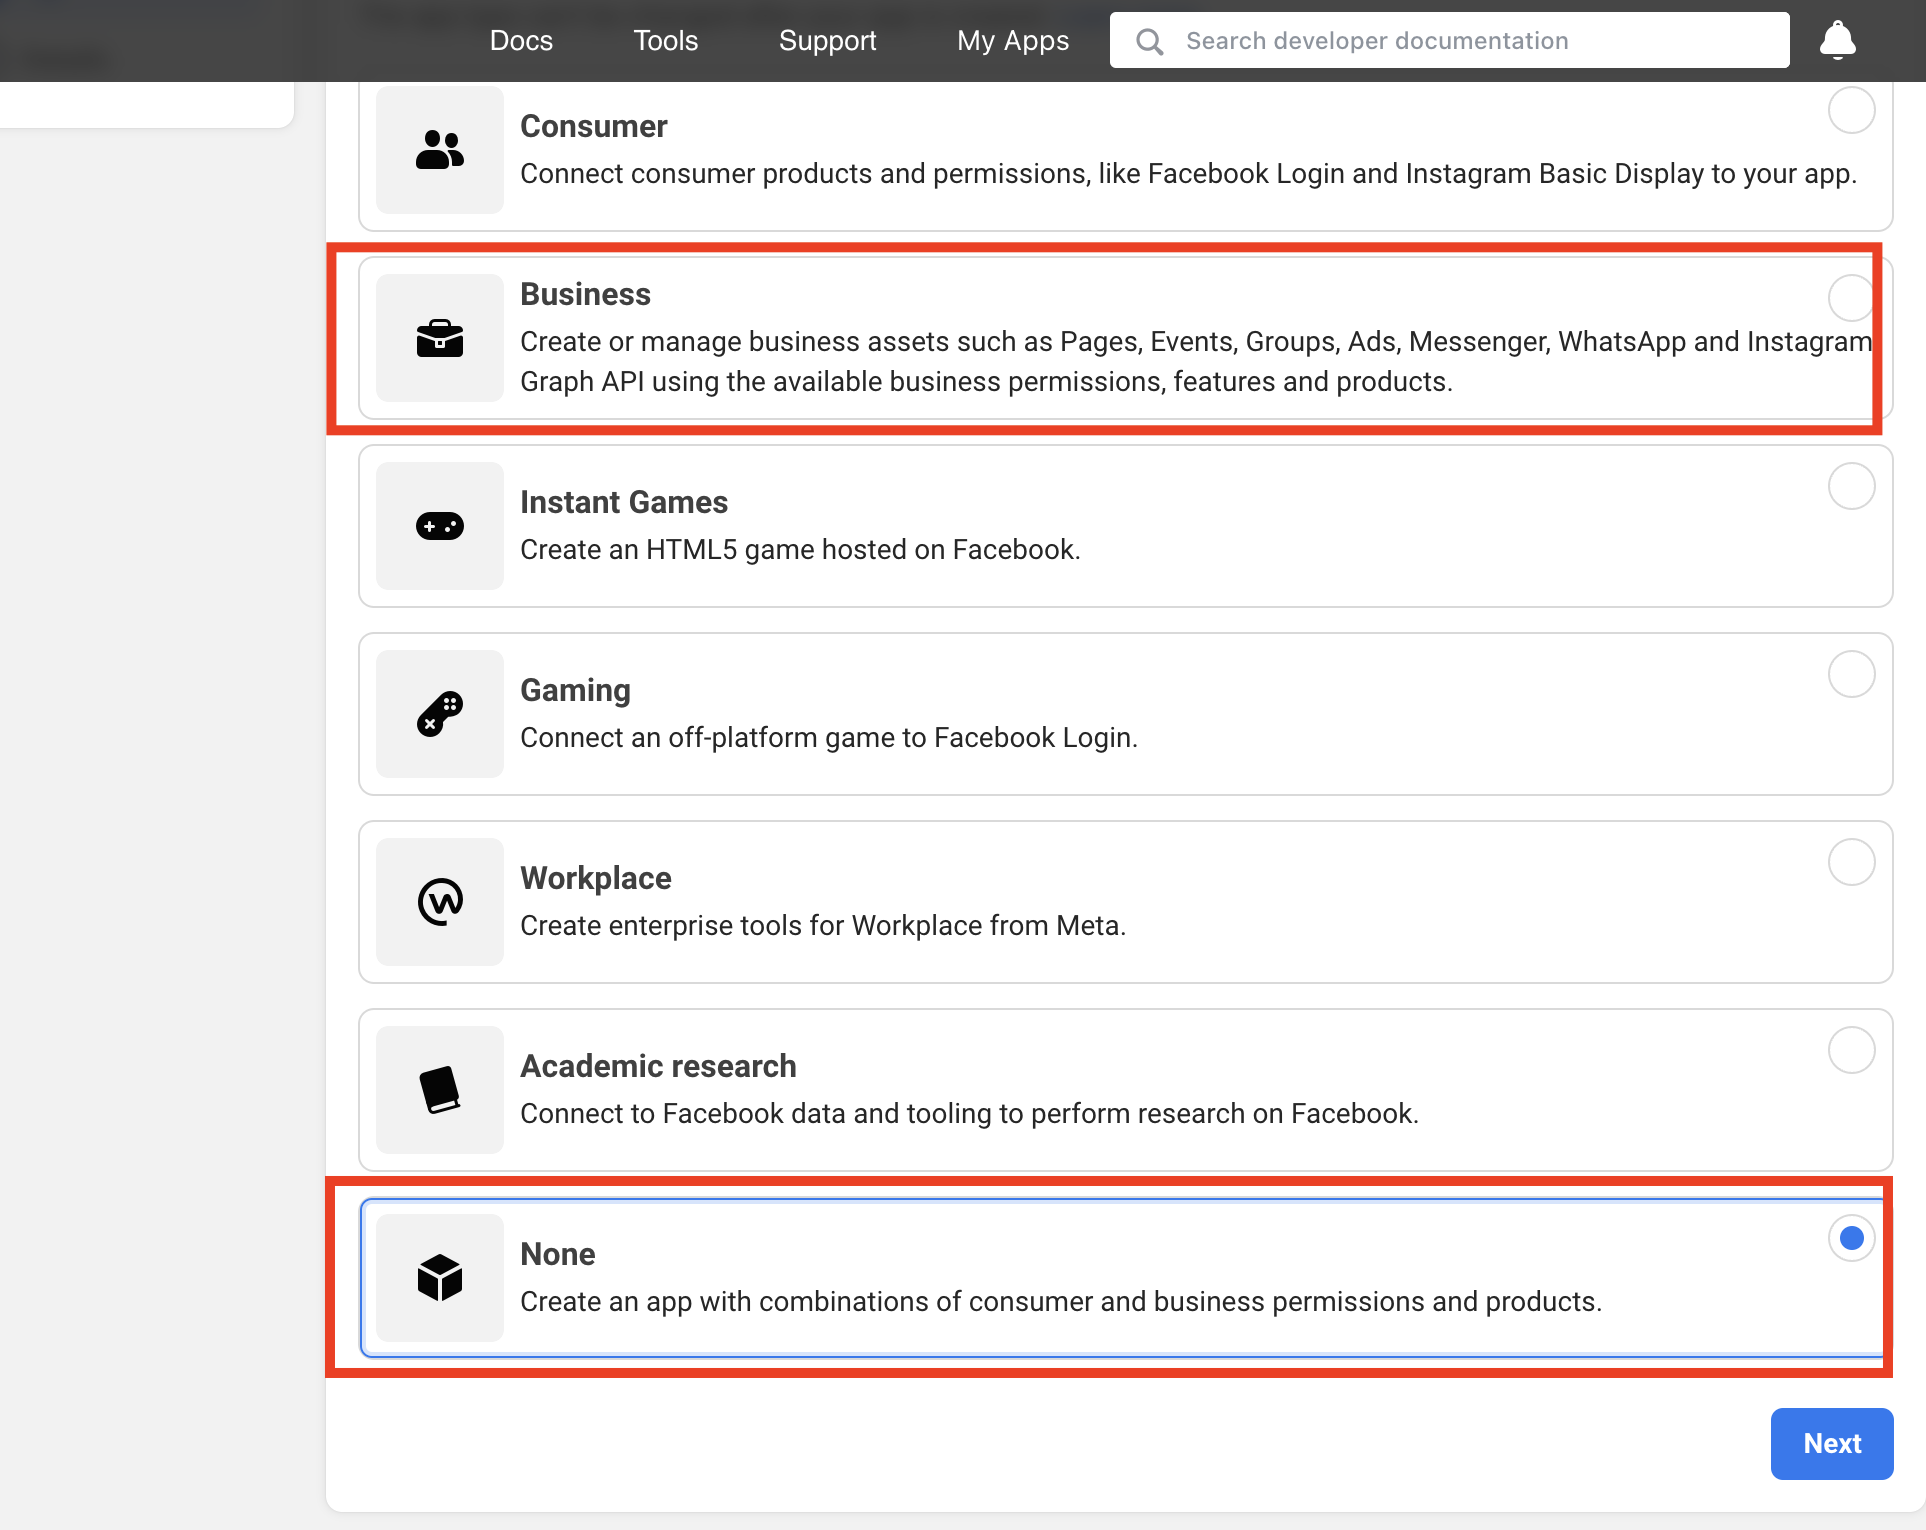Choose the Gaming radio option

click(x=1851, y=674)
